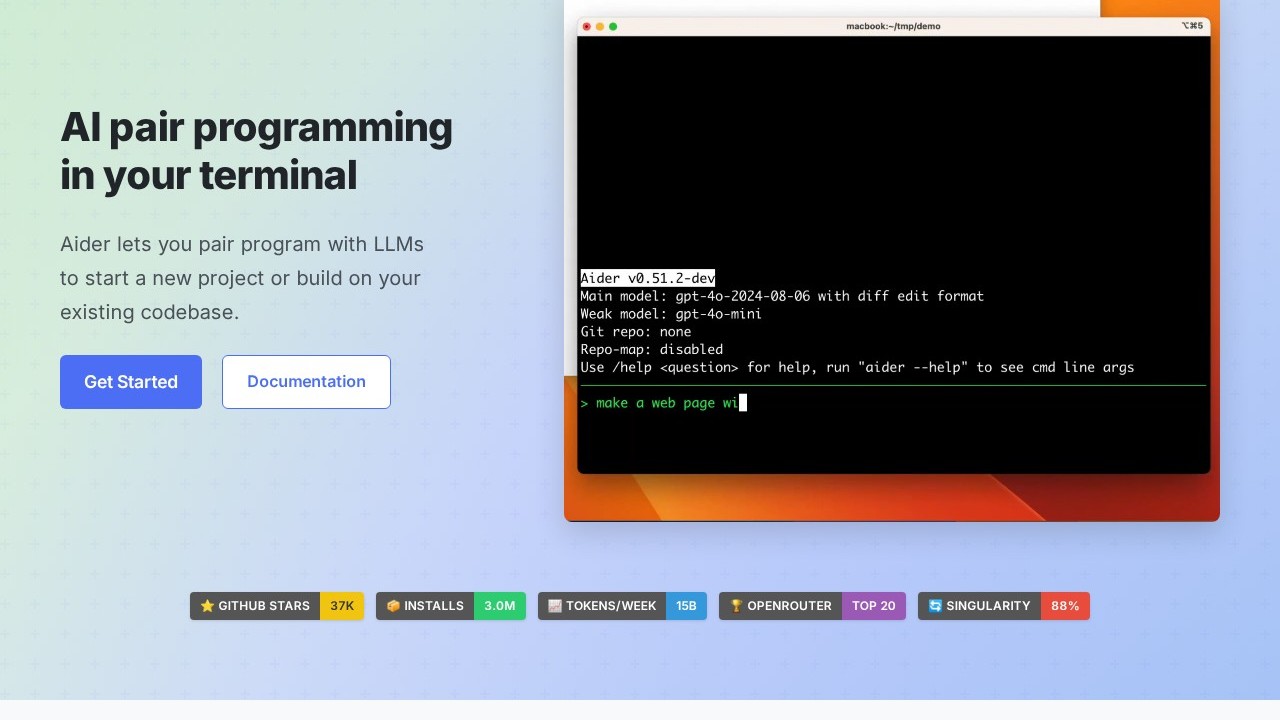Select the blue 15B tokens value
The height and width of the screenshot is (720, 1280).
pyautogui.click(x=686, y=606)
